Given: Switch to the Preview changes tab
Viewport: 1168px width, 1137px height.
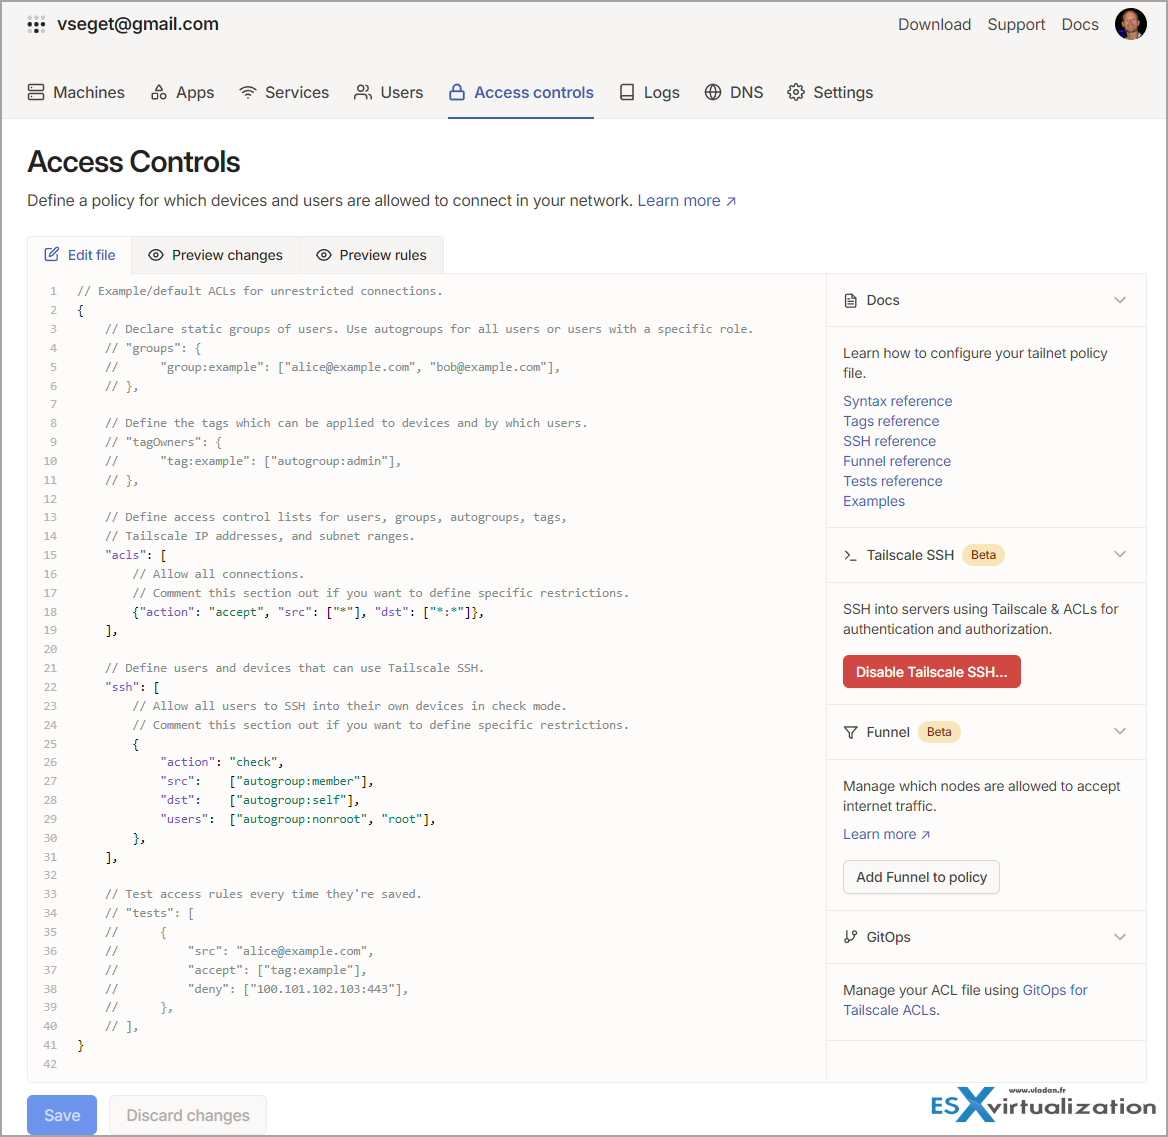Looking at the screenshot, I should point(215,255).
